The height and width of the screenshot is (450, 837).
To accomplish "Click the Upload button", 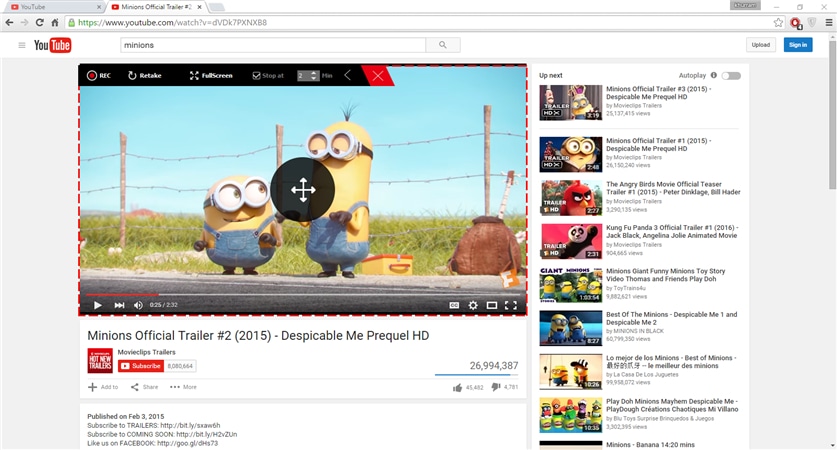I will tap(761, 45).
